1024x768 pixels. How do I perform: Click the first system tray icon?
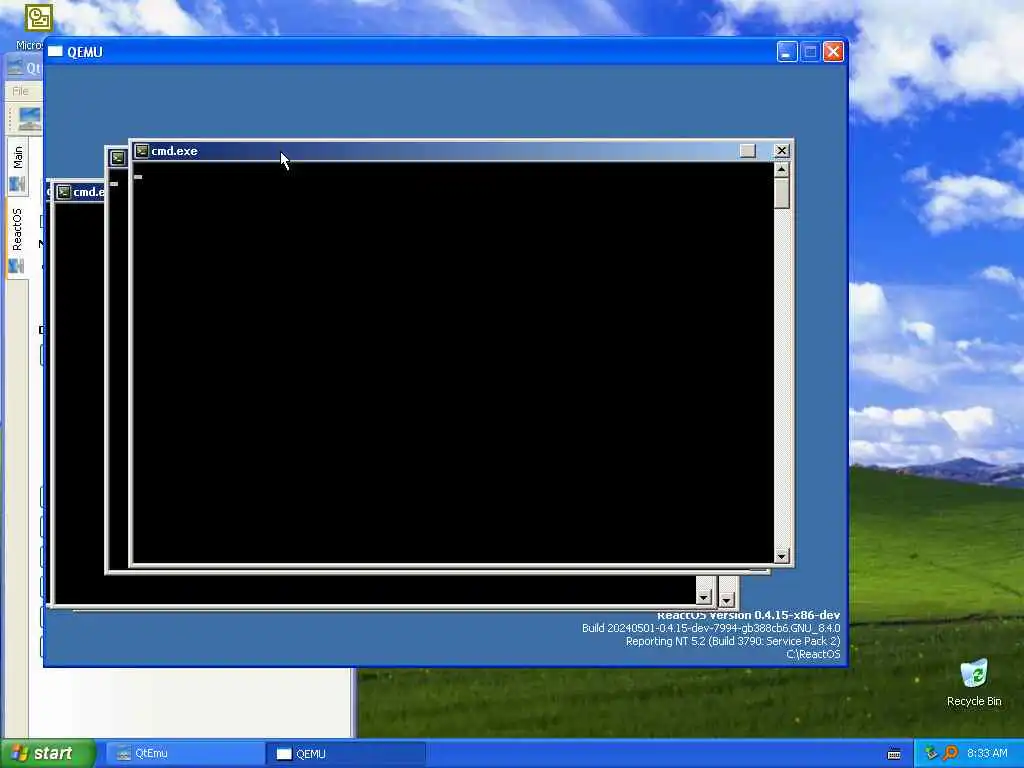[x=931, y=753]
